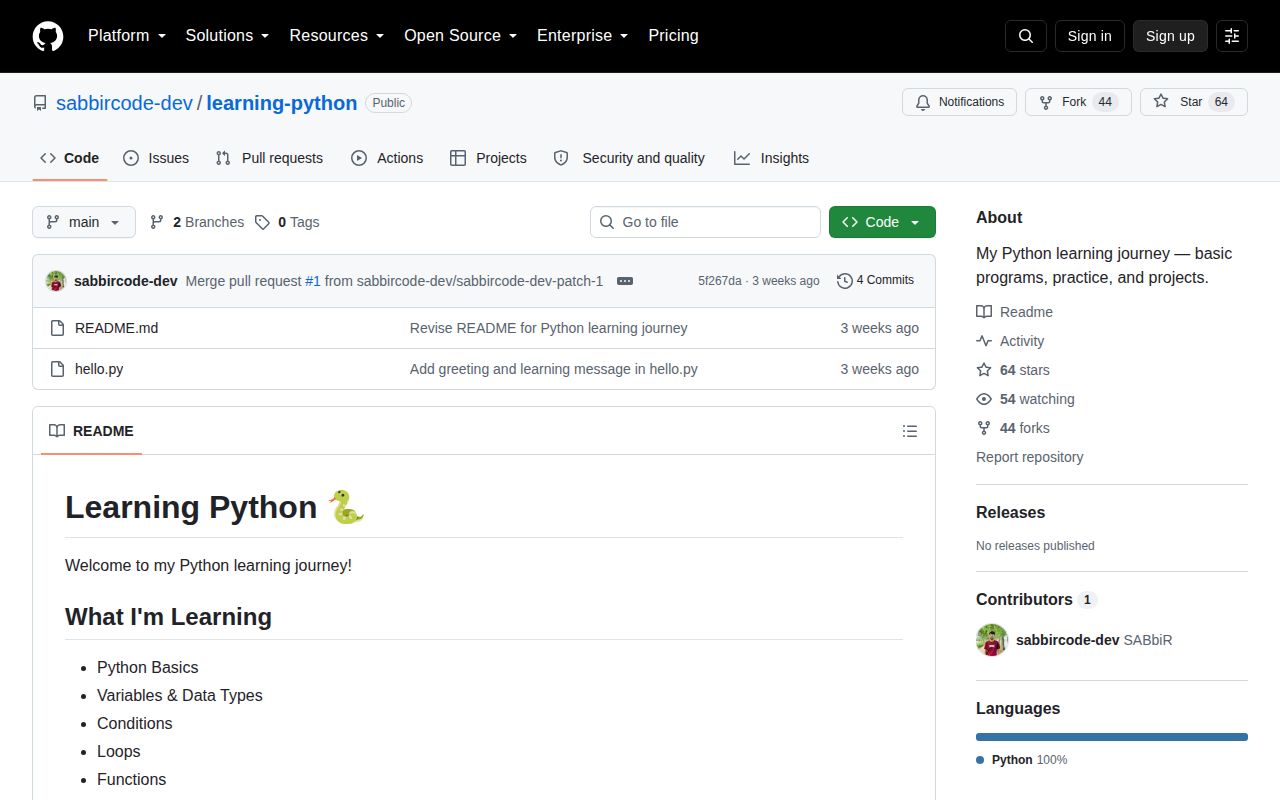Switch to the Issues tab

click(x=156, y=158)
